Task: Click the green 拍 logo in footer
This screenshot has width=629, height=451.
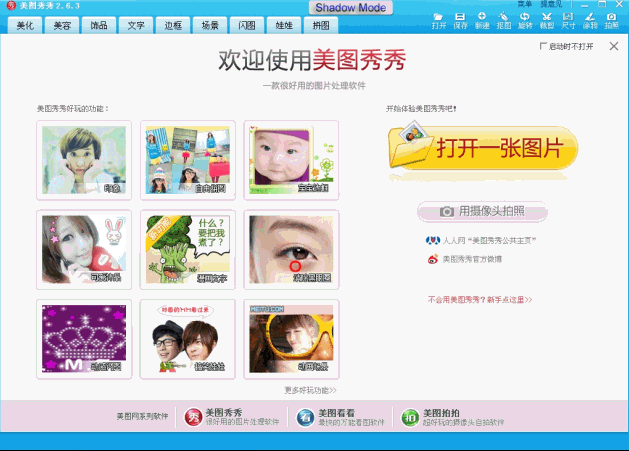Action: [x=410, y=417]
